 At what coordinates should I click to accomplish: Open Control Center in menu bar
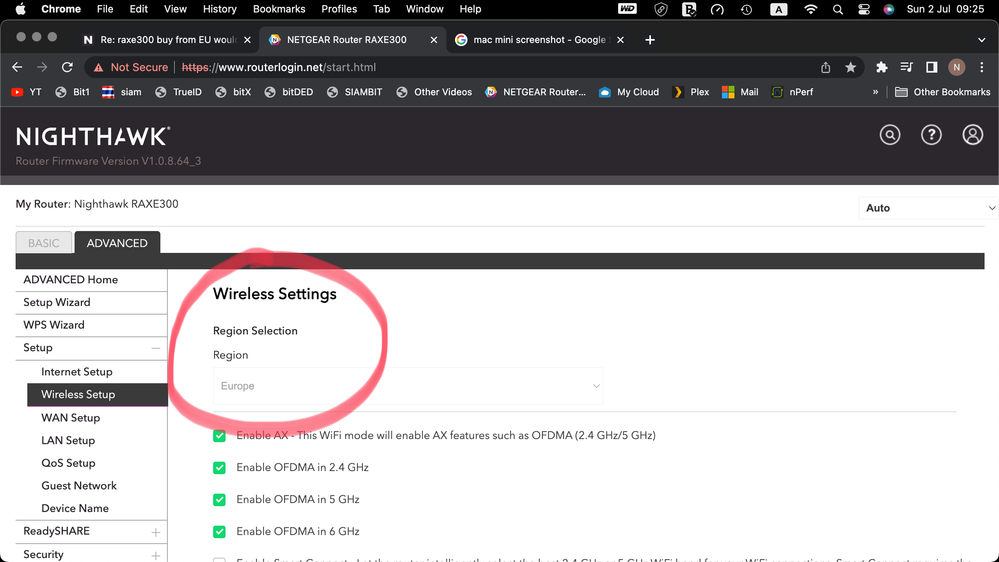point(863,9)
